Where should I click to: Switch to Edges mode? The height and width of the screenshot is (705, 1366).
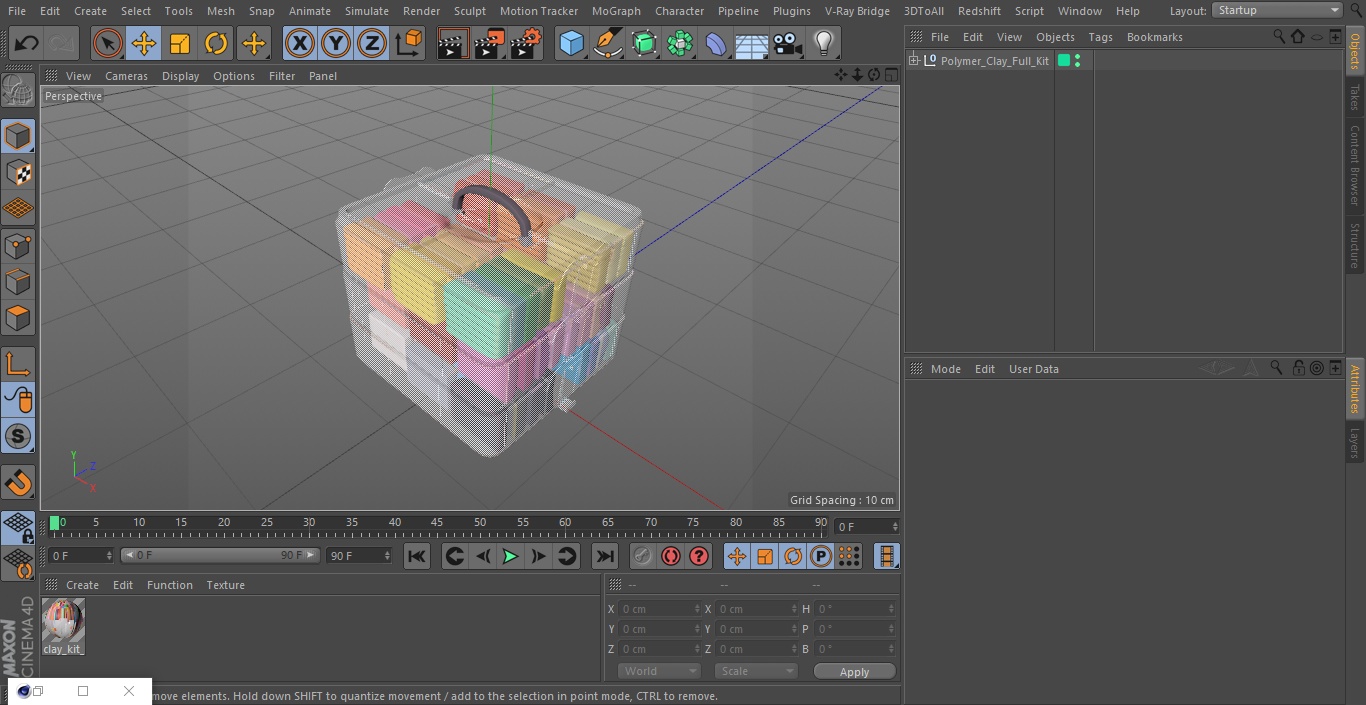pos(18,282)
